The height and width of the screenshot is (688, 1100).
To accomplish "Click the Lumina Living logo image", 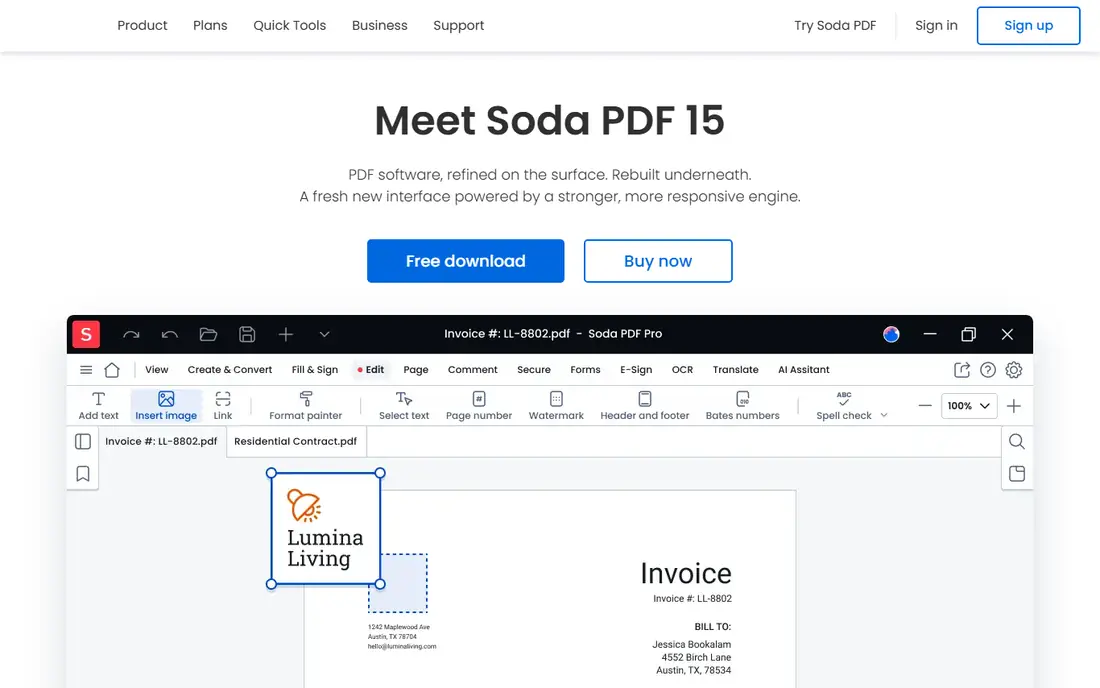I will pyautogui.click(x=326, y=529).
